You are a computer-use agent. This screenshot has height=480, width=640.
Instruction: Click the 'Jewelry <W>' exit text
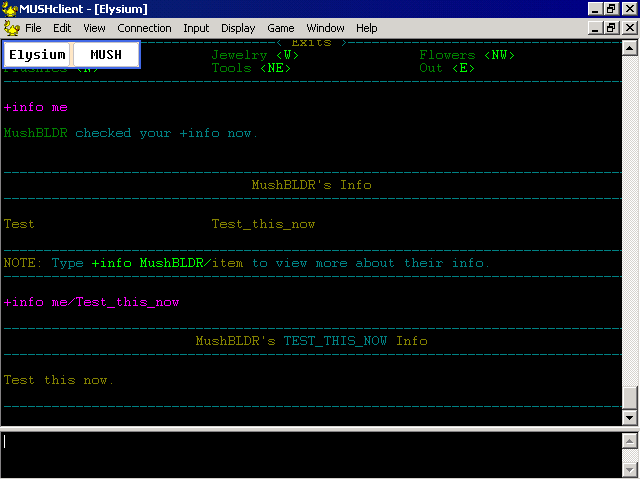(255, 55)
